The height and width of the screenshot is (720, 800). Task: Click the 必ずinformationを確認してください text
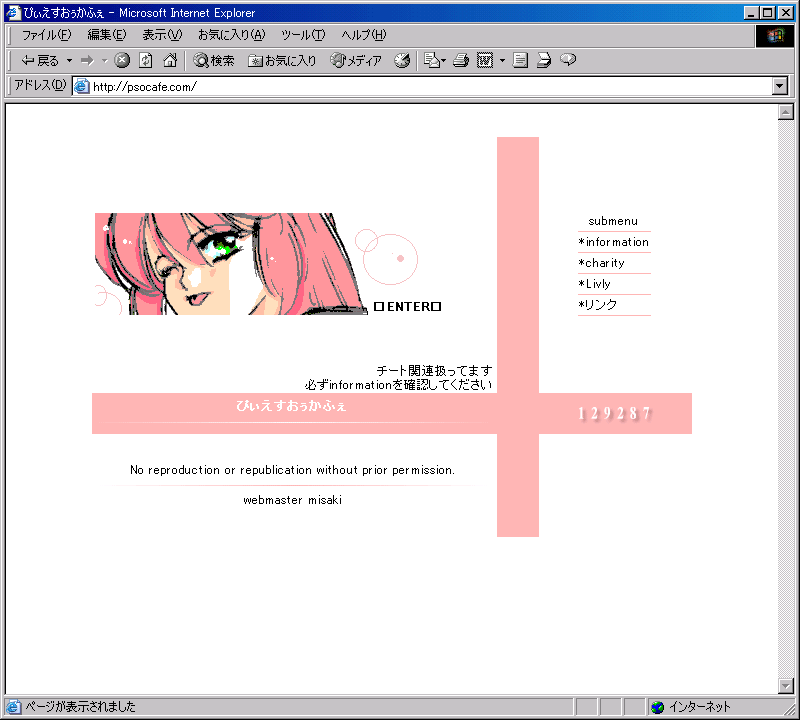point(398,385)
